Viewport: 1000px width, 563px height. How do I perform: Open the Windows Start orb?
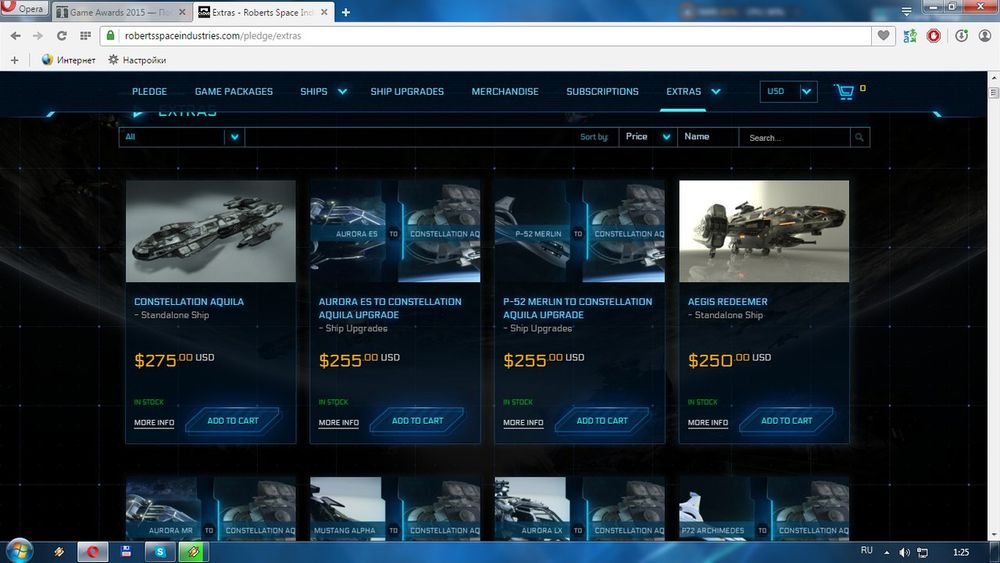(19, 551)
